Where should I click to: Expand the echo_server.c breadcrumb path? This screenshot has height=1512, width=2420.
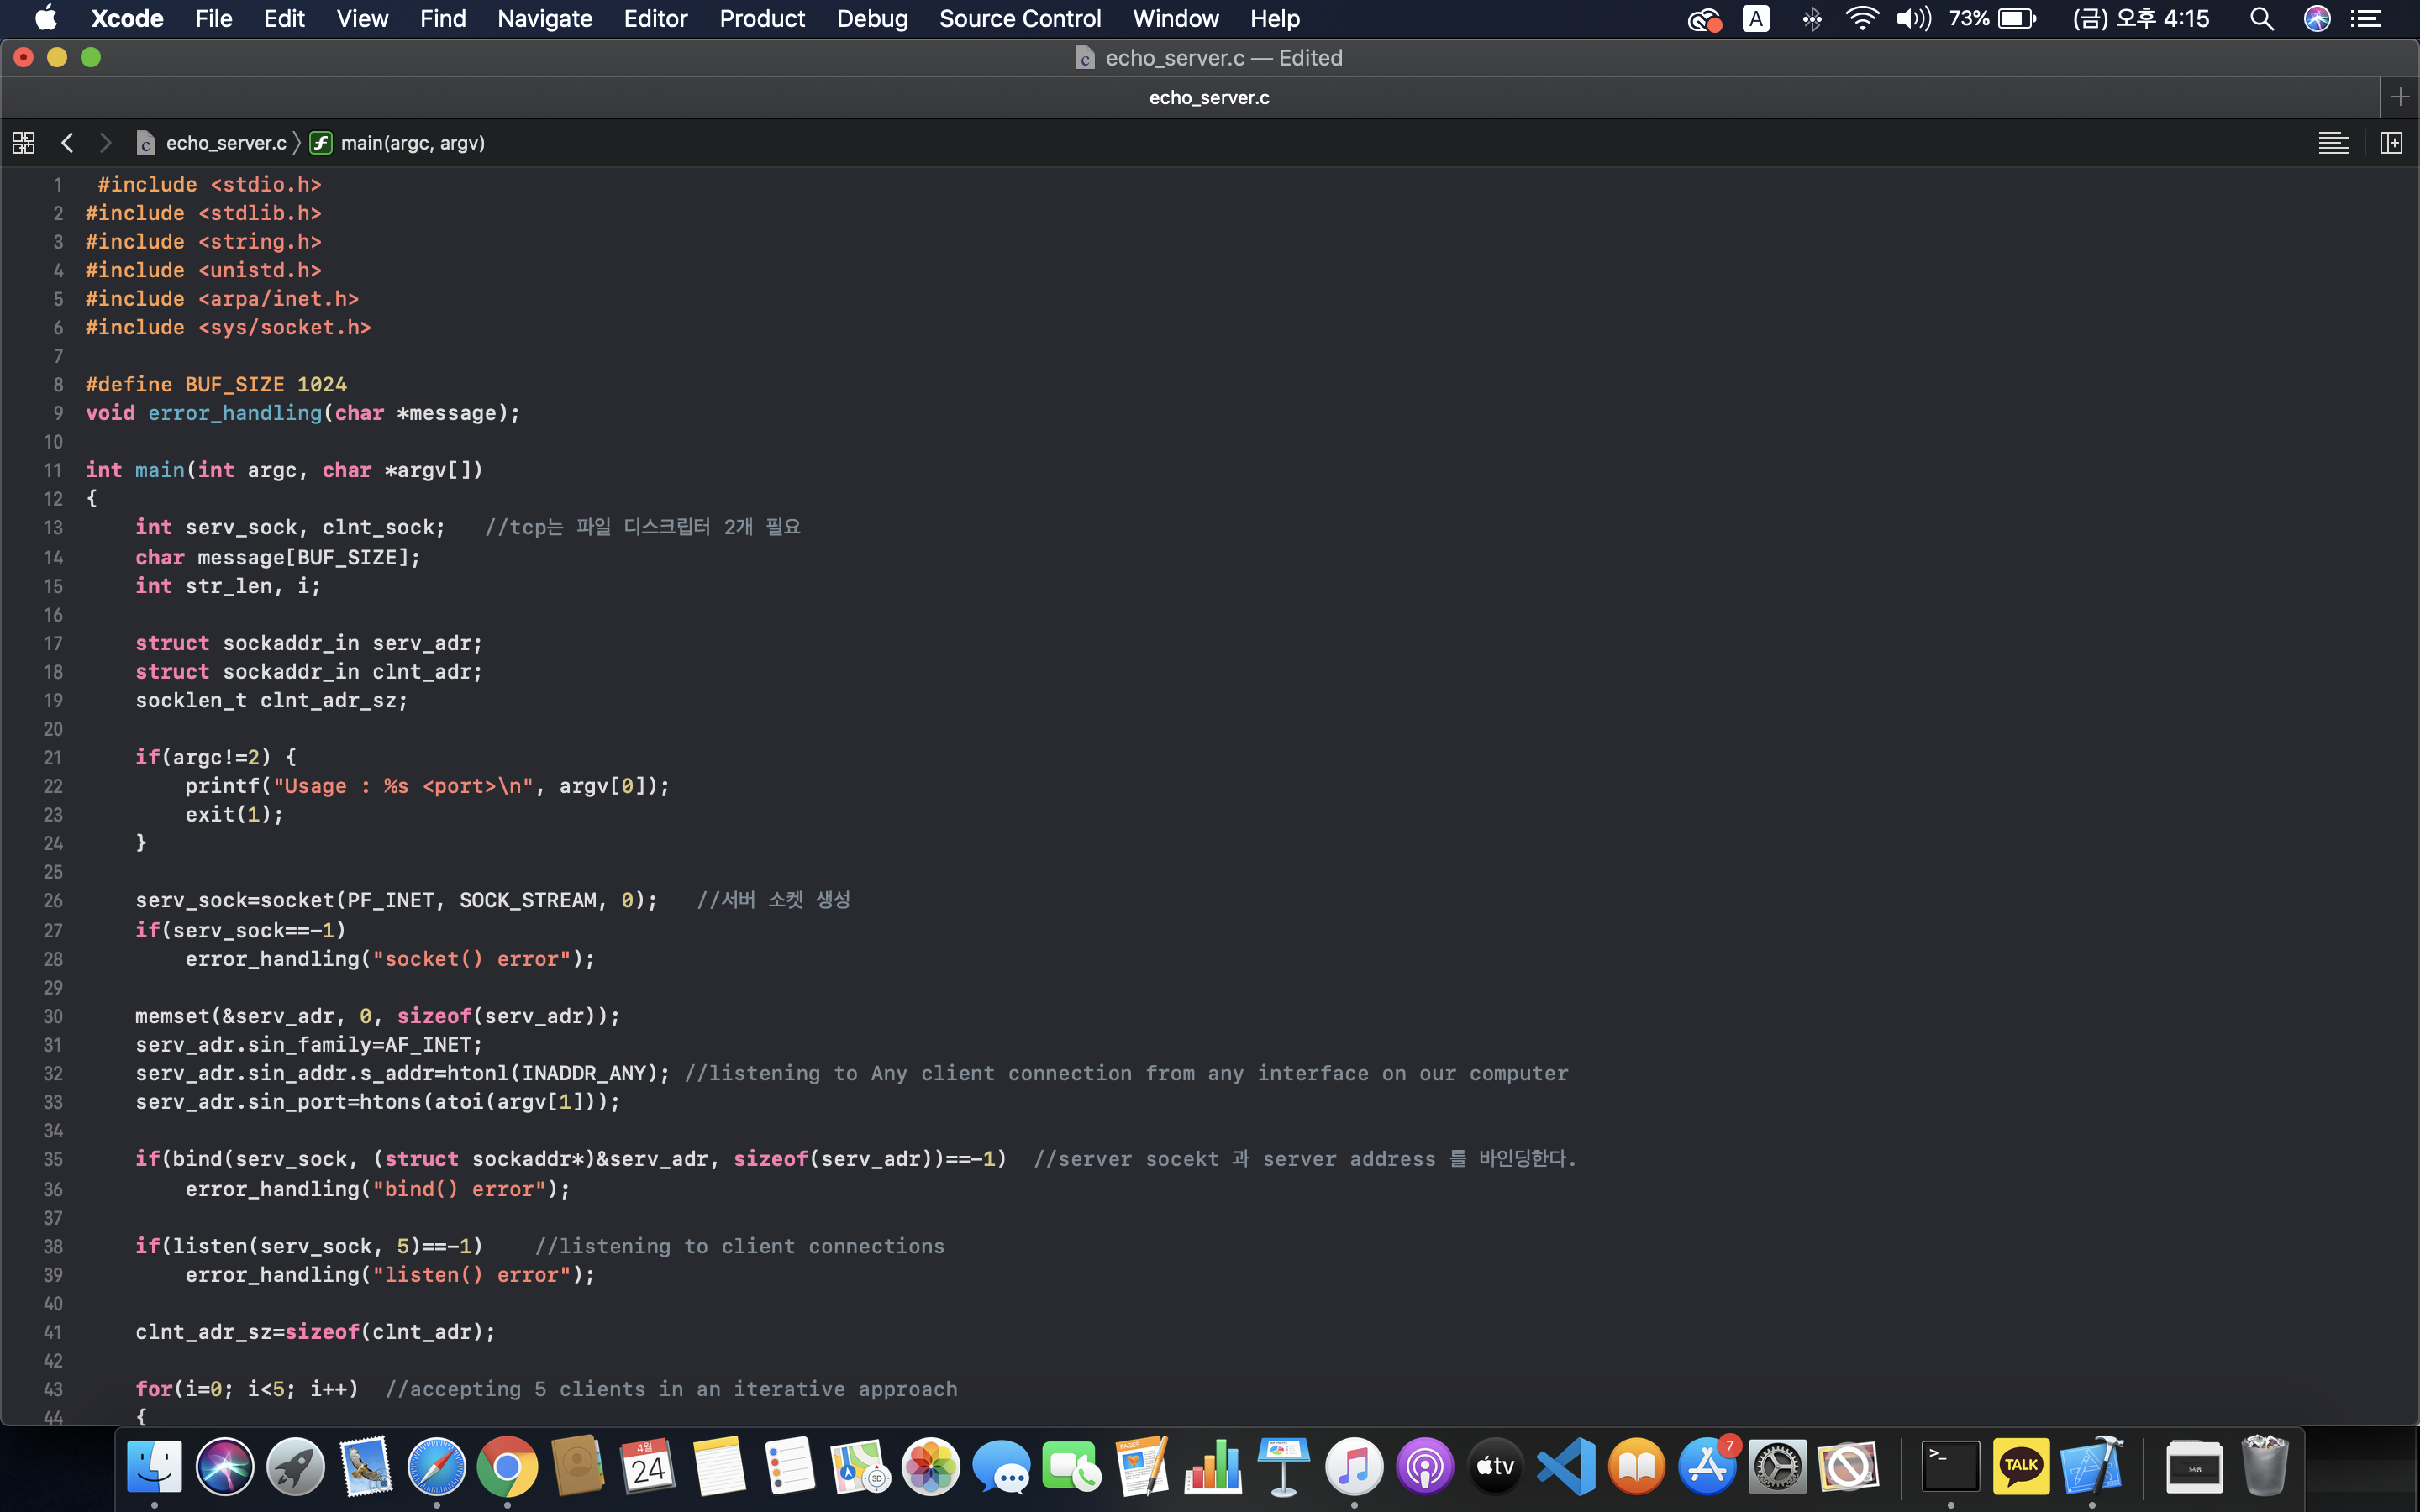click(226, 143)
